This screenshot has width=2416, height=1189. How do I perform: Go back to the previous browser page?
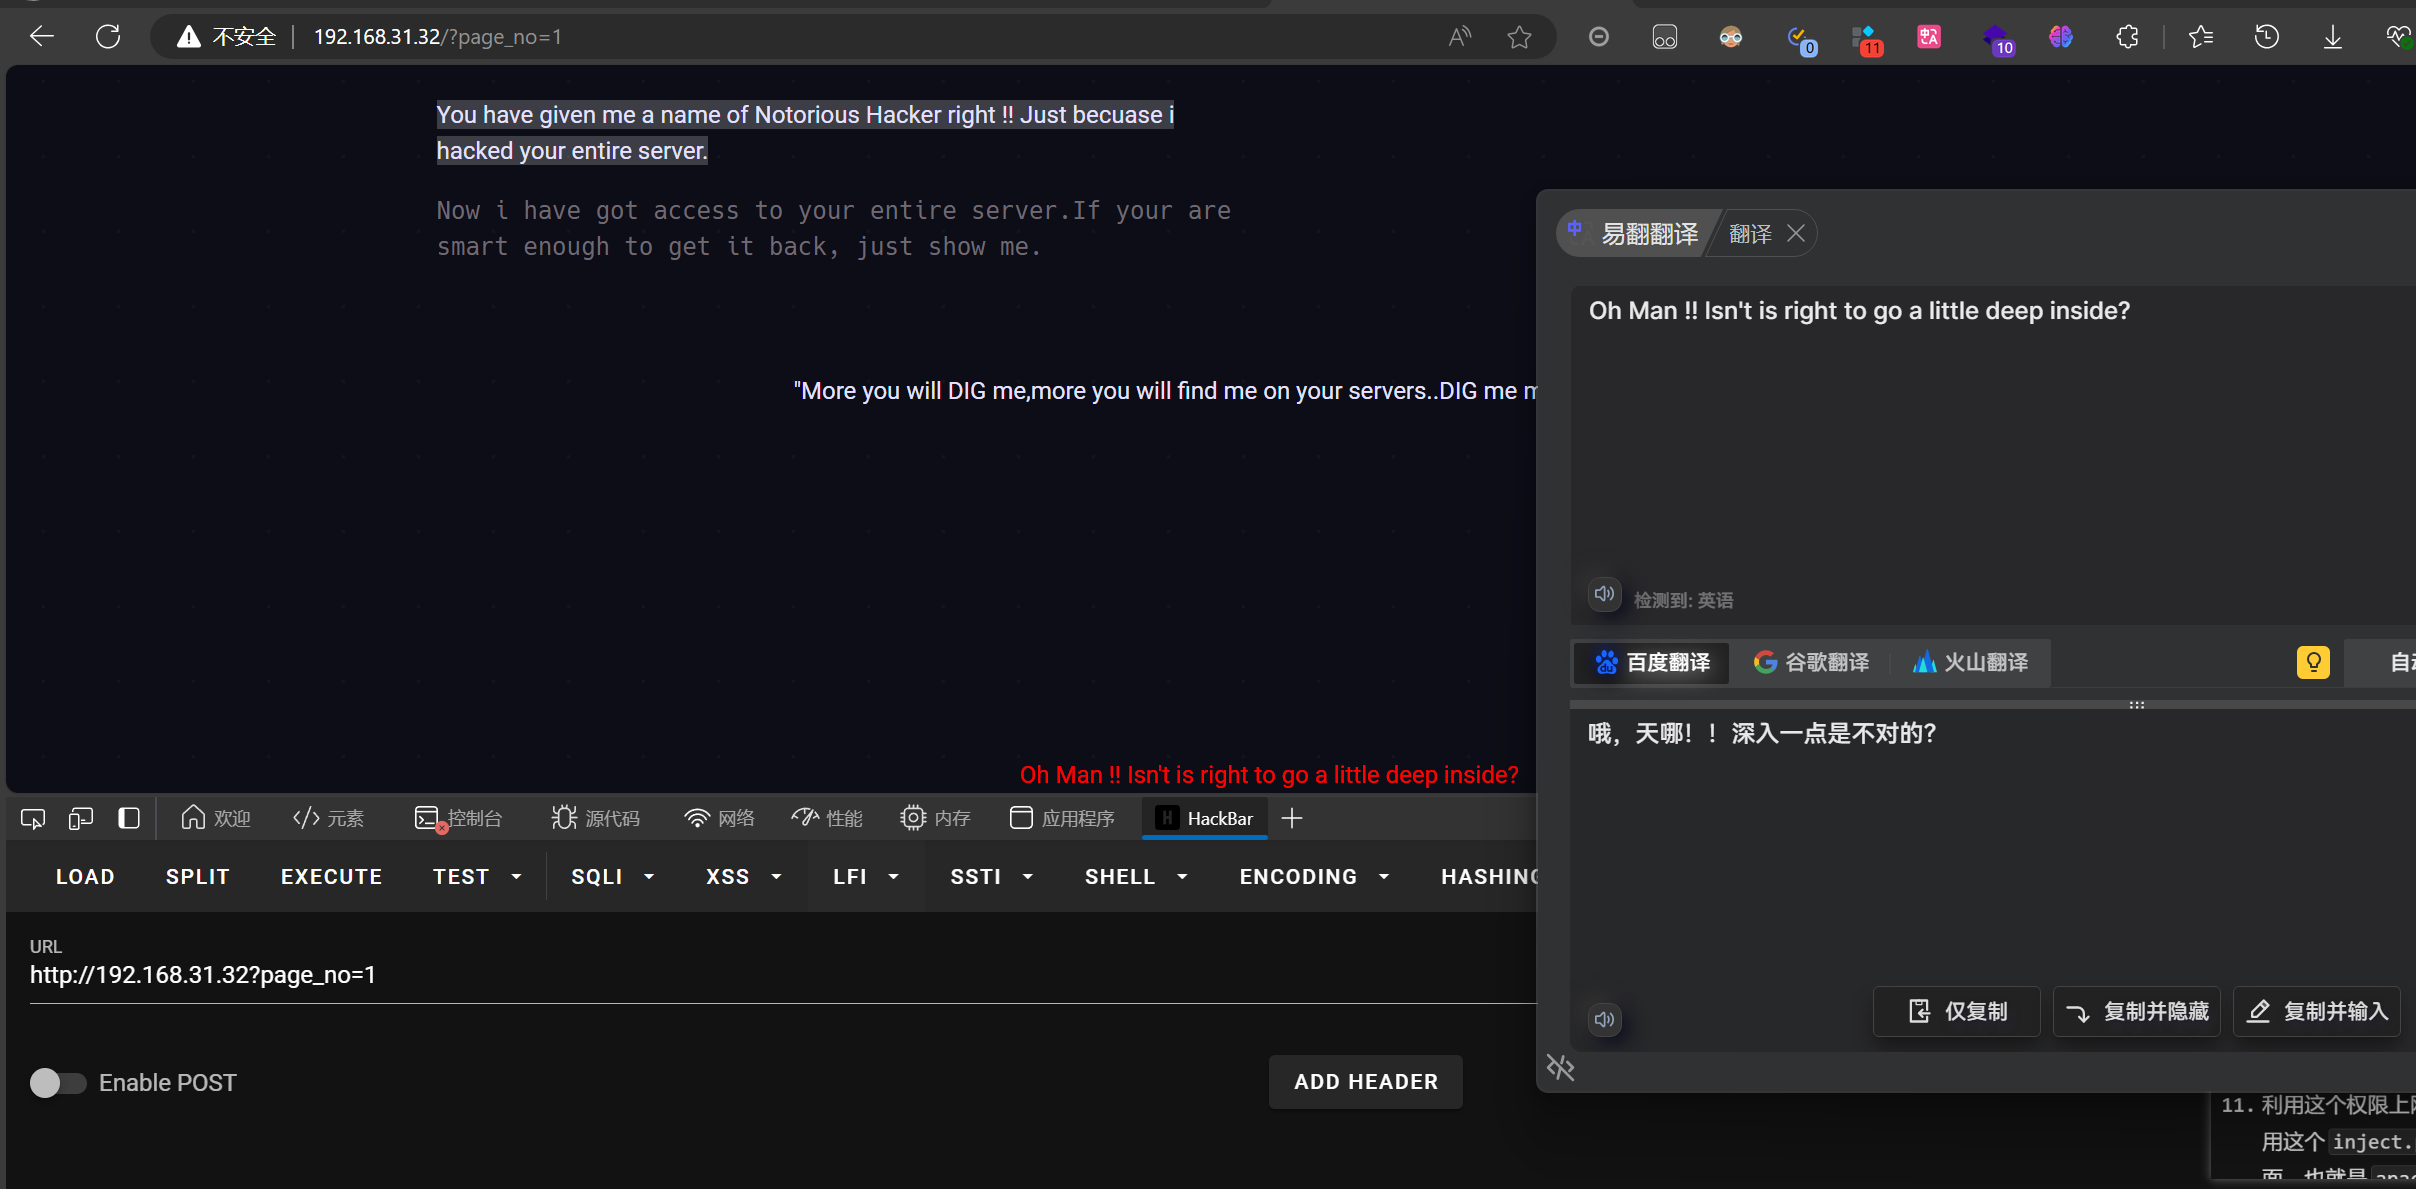[42, 37]
